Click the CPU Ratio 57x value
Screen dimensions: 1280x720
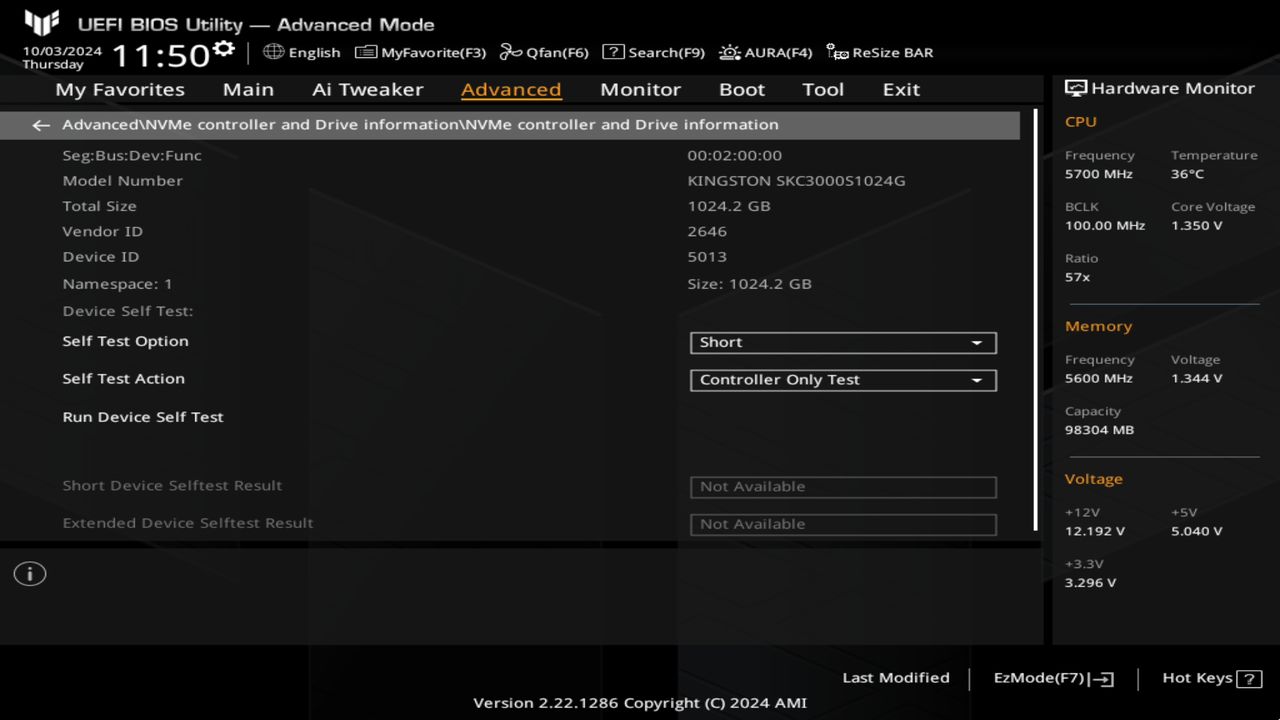click(1077, 277)
